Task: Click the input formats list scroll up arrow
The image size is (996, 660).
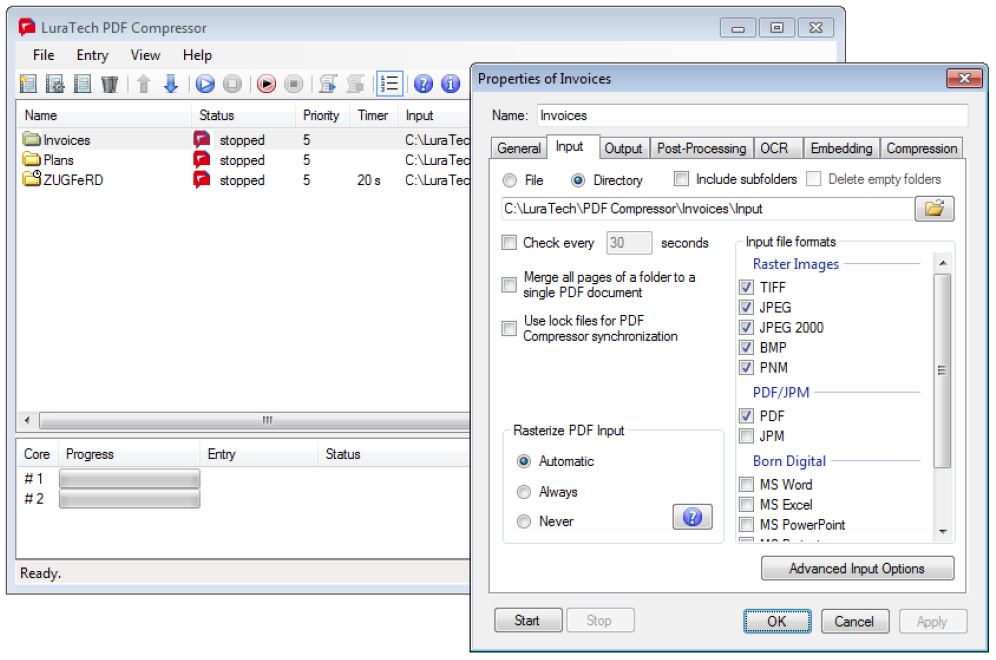Action: [x=943, y=263]
